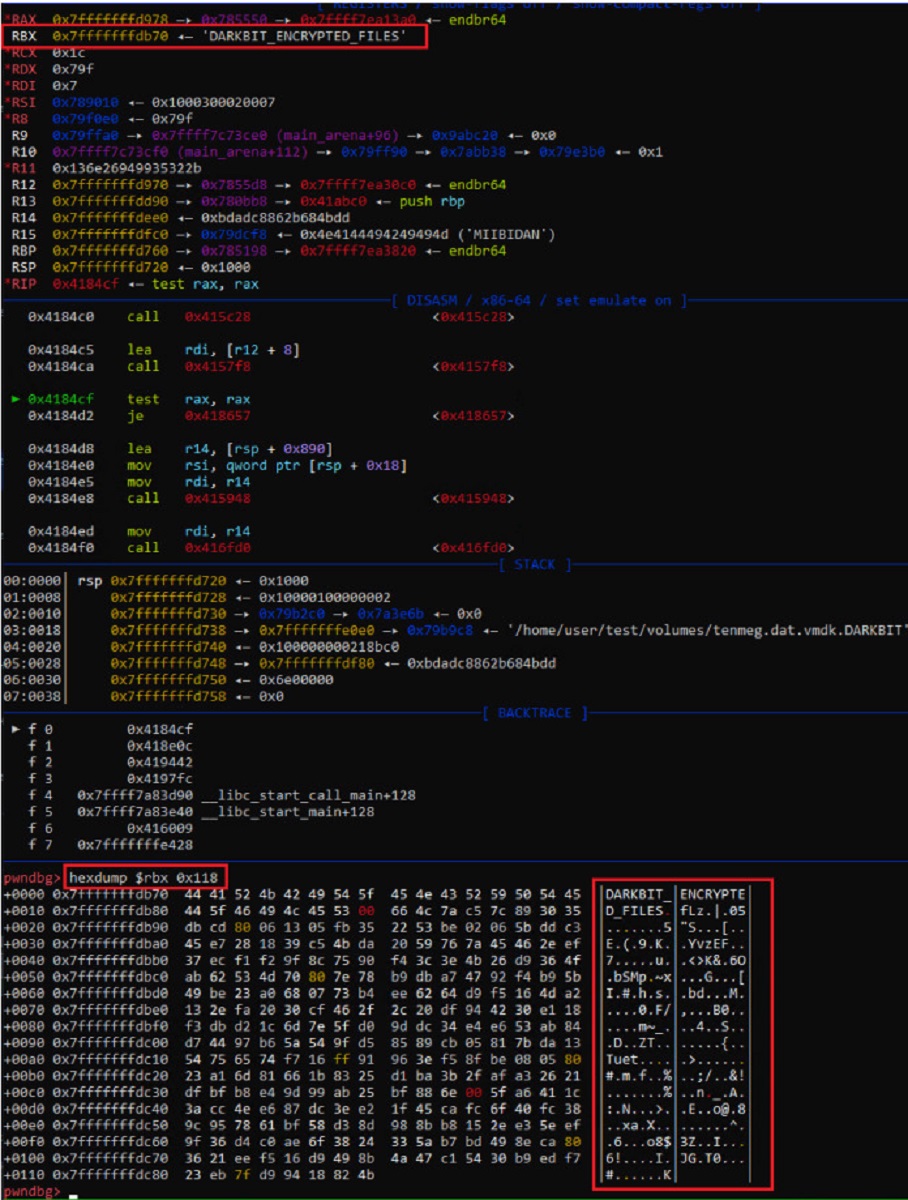Focus the empty pwndbg prompt at bottom
The width and height of the screenshot is (908, 1200).
tap(75, 1193)
